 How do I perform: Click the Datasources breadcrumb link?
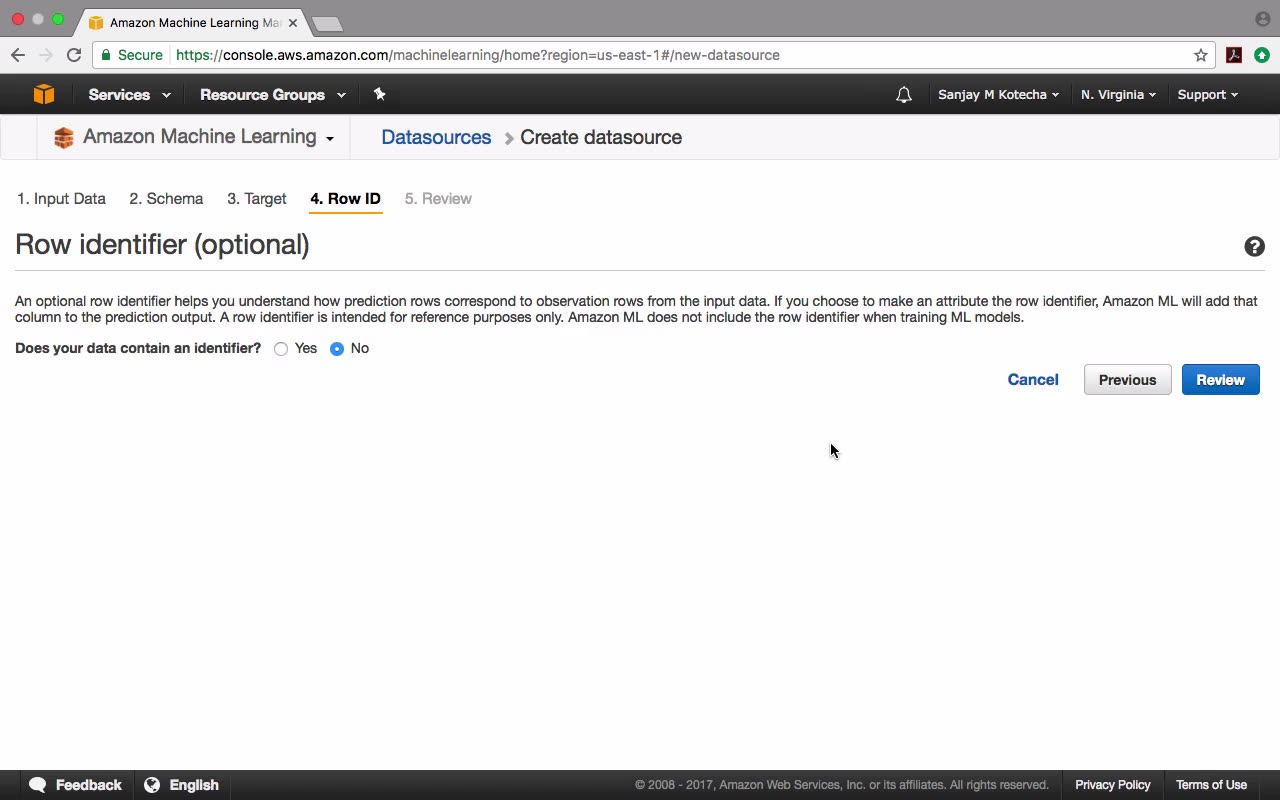(436, 138)
